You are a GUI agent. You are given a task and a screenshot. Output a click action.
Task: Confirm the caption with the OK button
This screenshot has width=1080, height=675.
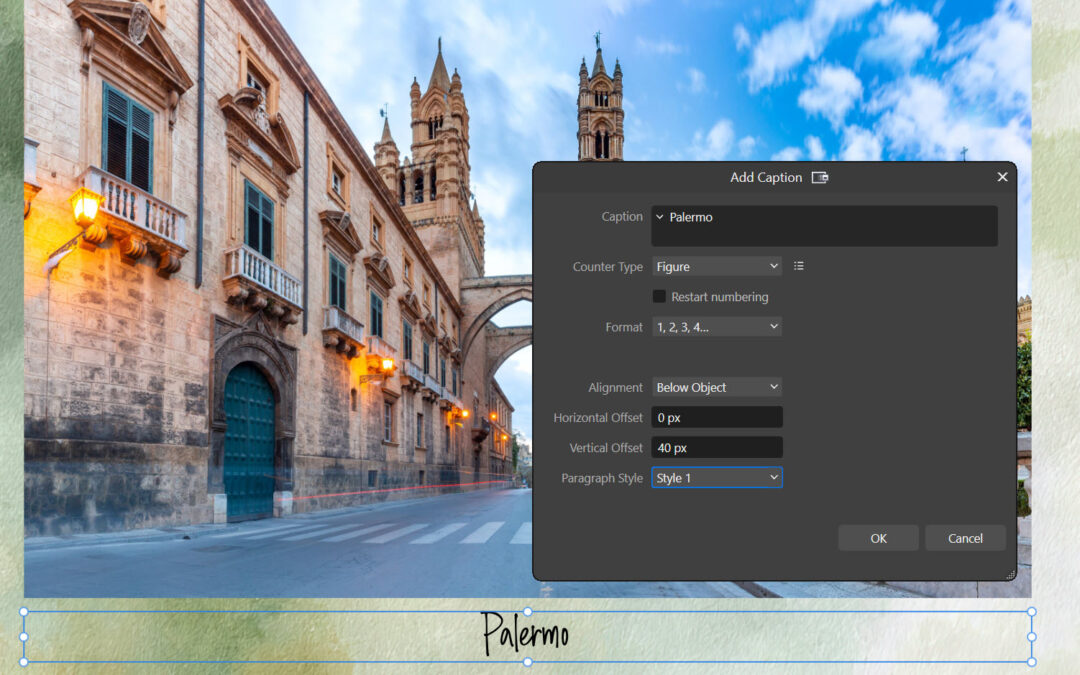coord(878,537)
